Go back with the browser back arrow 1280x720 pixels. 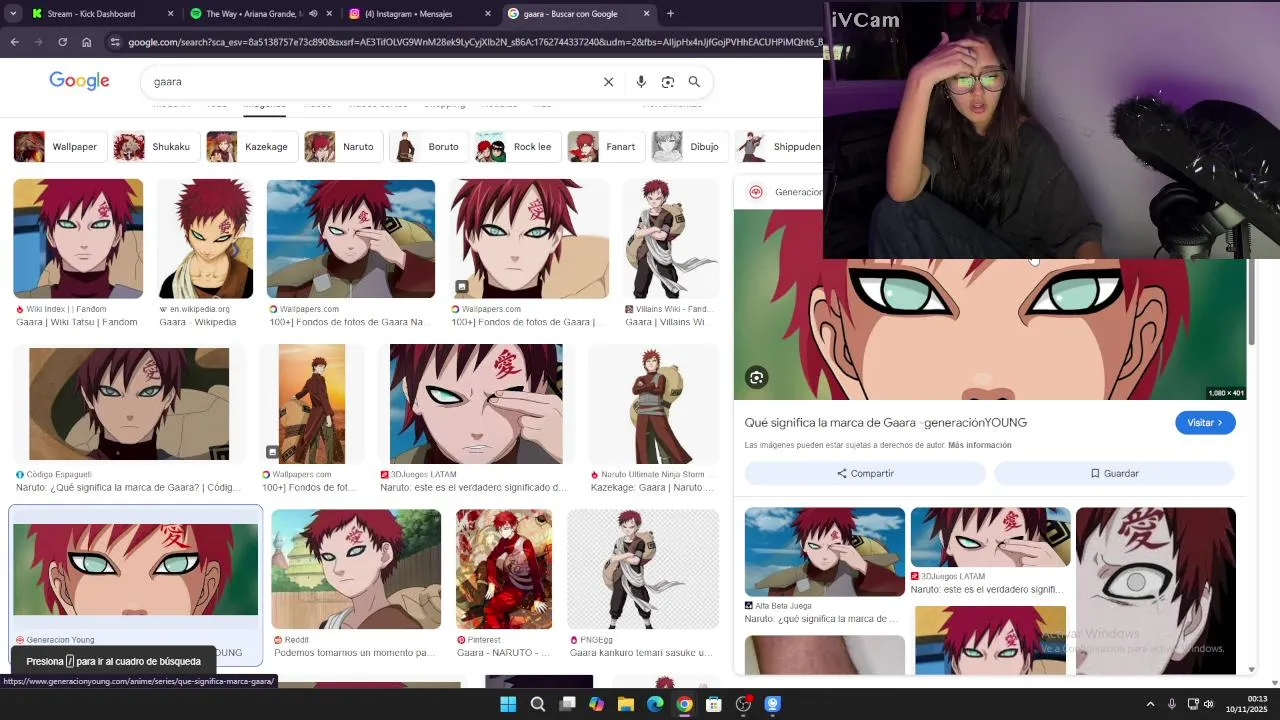pyautogui.click(x=14, y=42)
